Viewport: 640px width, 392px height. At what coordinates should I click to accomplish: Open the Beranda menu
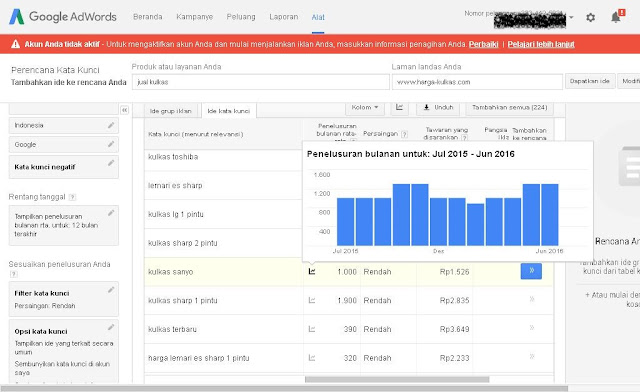(x=148, y=17)
